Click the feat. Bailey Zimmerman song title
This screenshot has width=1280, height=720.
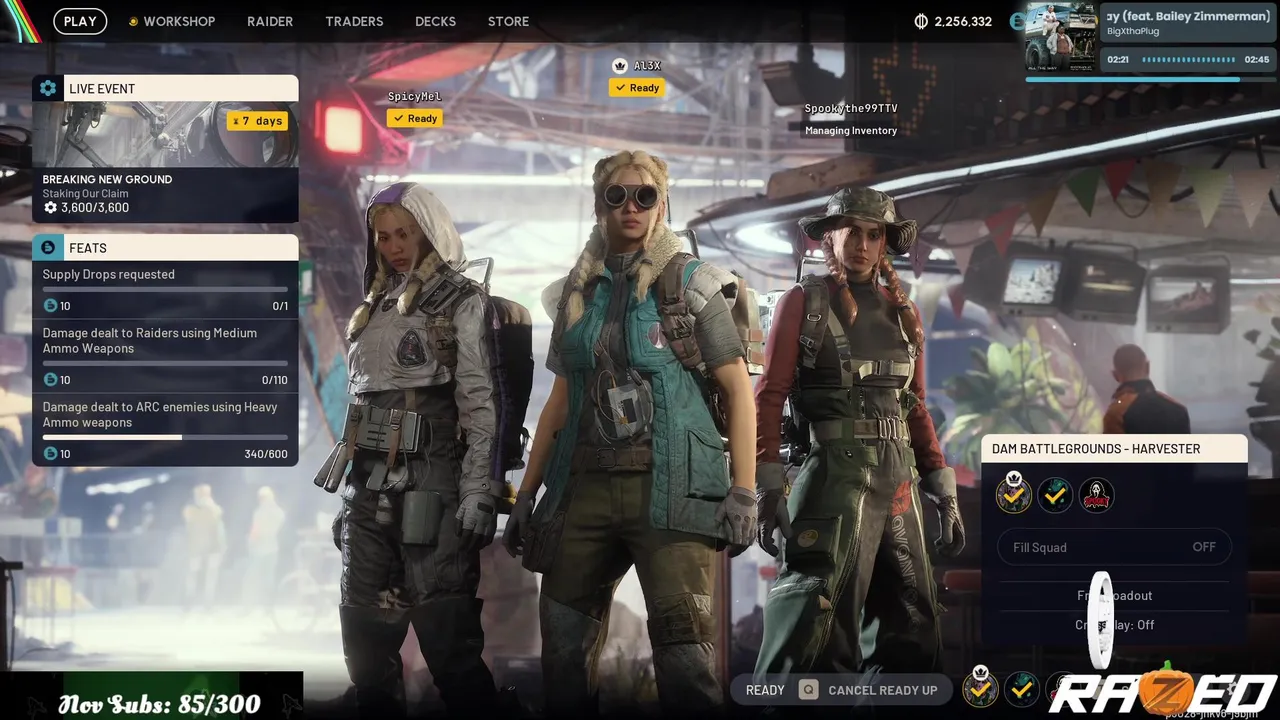(x=1189, y=16)
